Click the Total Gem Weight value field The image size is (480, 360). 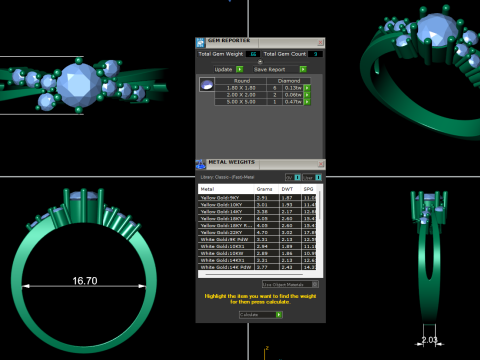(253, 54)
